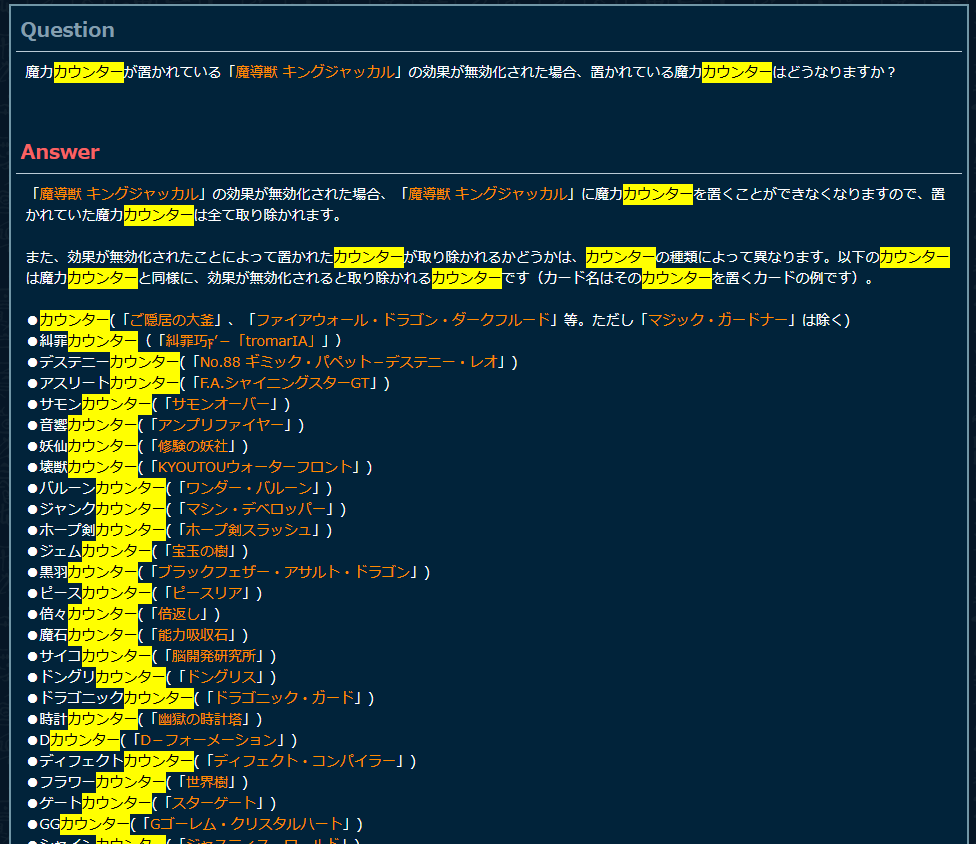
Task: Open 宝玉の樹 card link
Action: coord(200,551)
